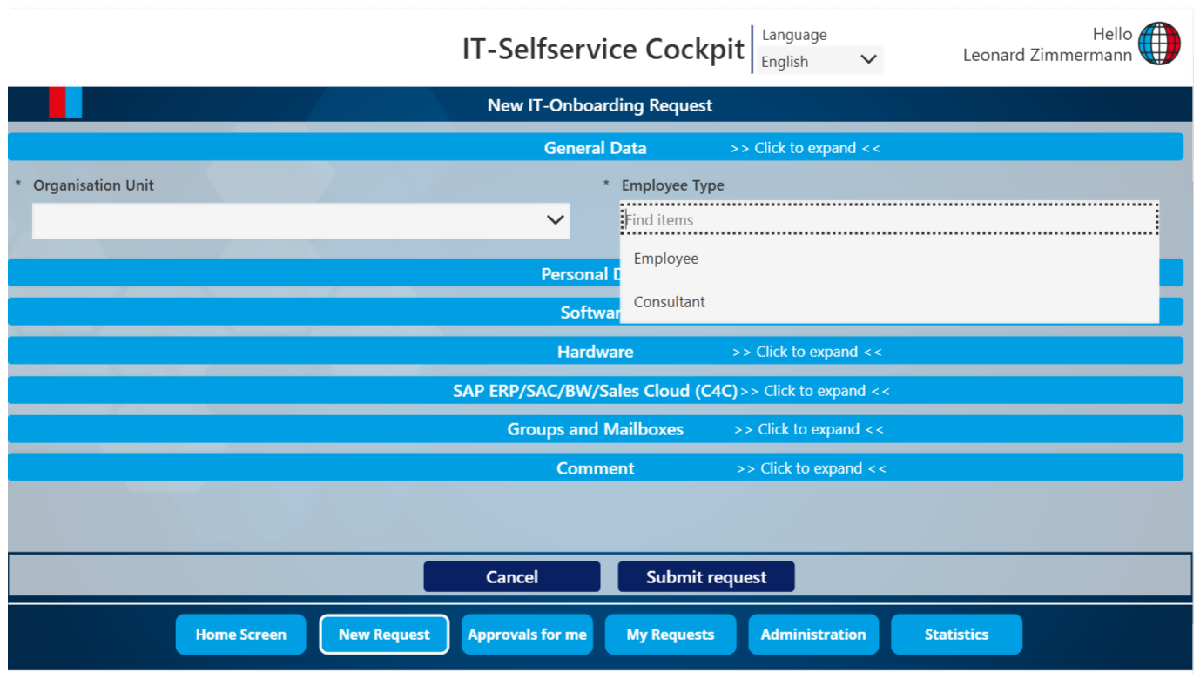
Task: Open the Statistics page
Action: (956, 635)
